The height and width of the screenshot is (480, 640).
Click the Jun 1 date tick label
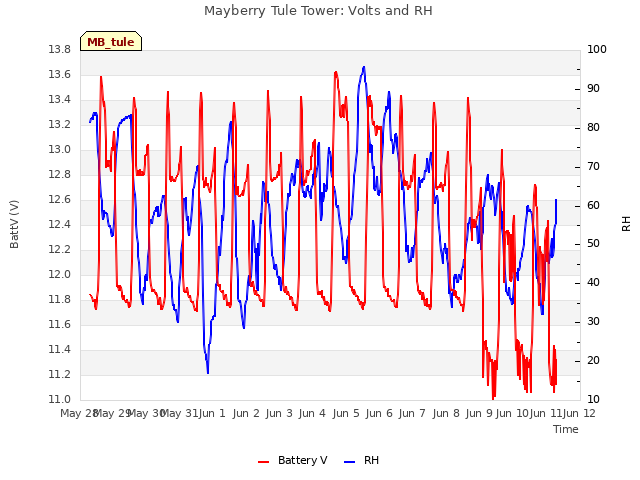click(x=212, y=413)
